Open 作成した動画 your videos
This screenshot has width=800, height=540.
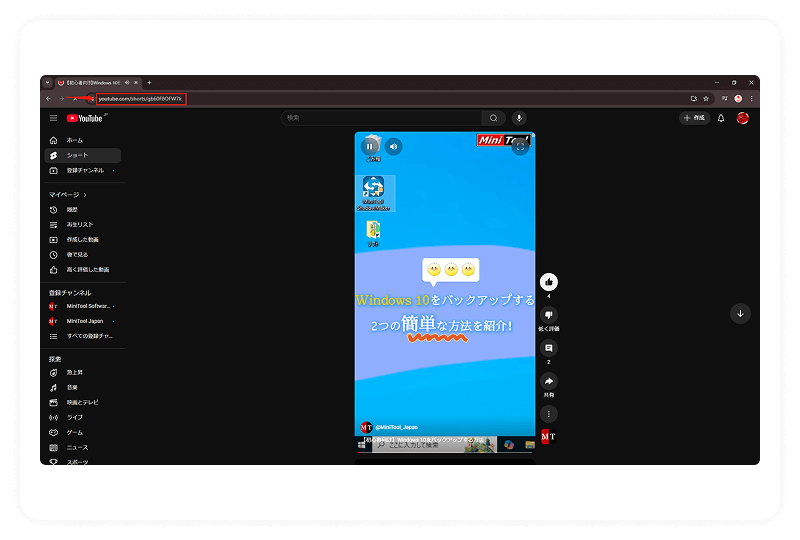tap(83, 239)
